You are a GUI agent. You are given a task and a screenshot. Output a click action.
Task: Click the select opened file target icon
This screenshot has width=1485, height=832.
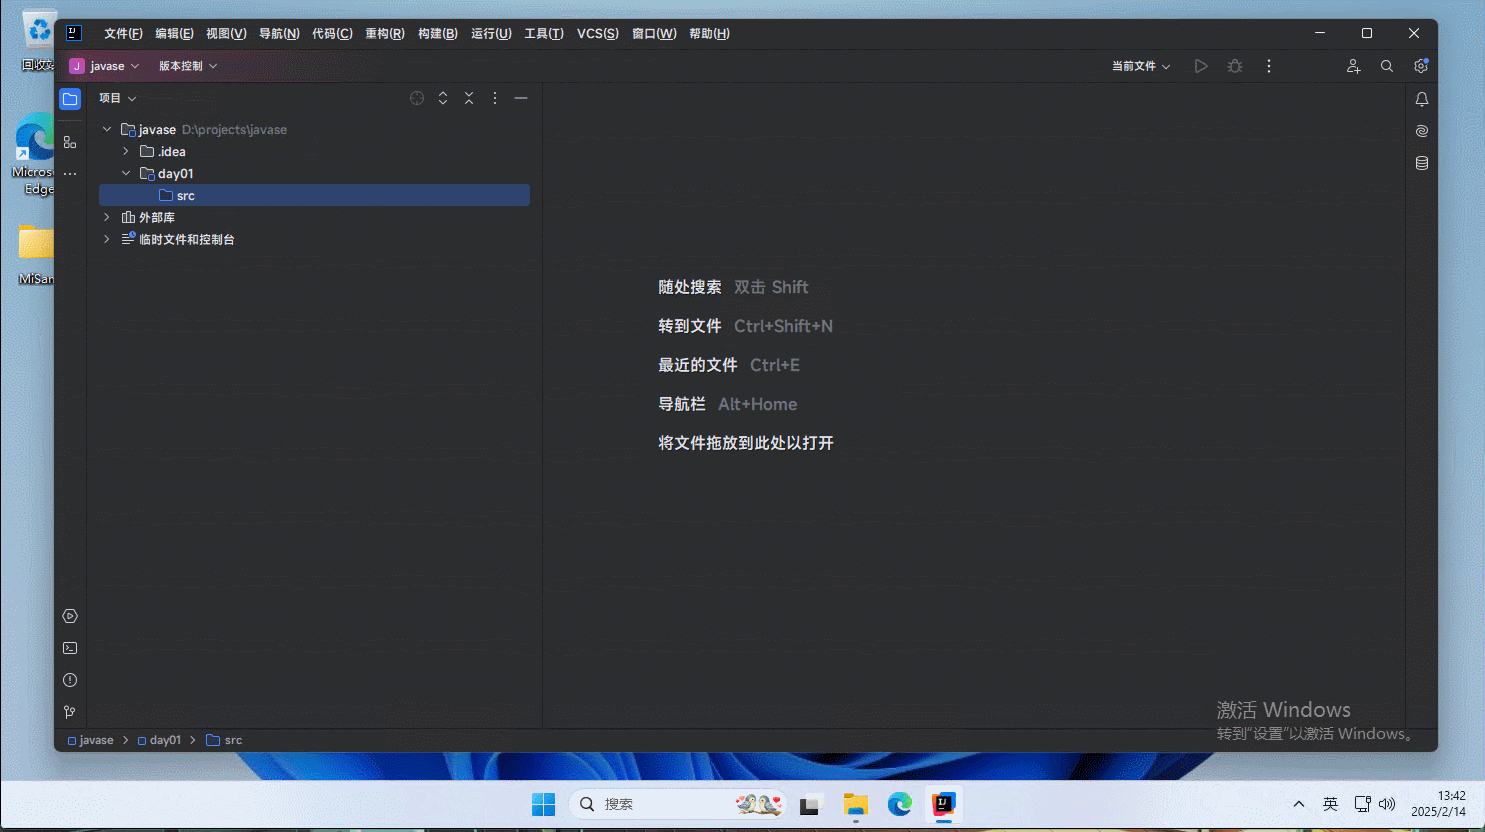pos(417,98)
